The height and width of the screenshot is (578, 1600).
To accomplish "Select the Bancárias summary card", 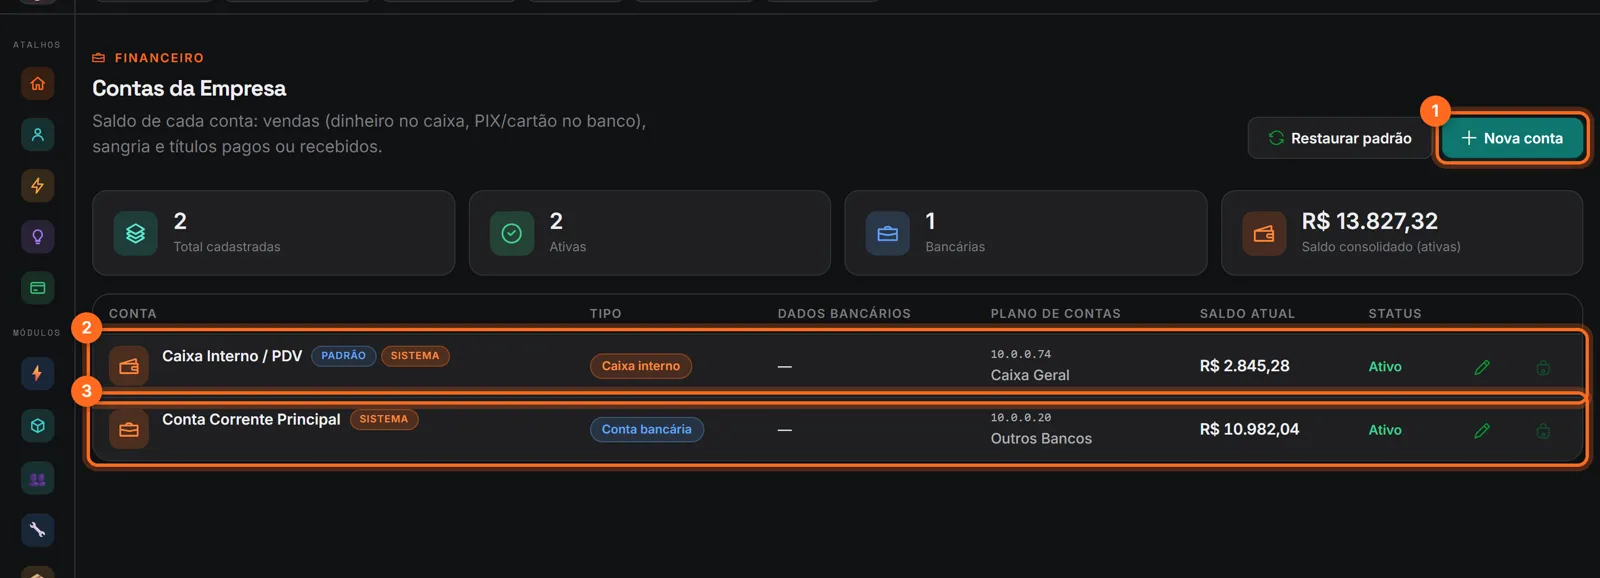I will coord(1025,233).
